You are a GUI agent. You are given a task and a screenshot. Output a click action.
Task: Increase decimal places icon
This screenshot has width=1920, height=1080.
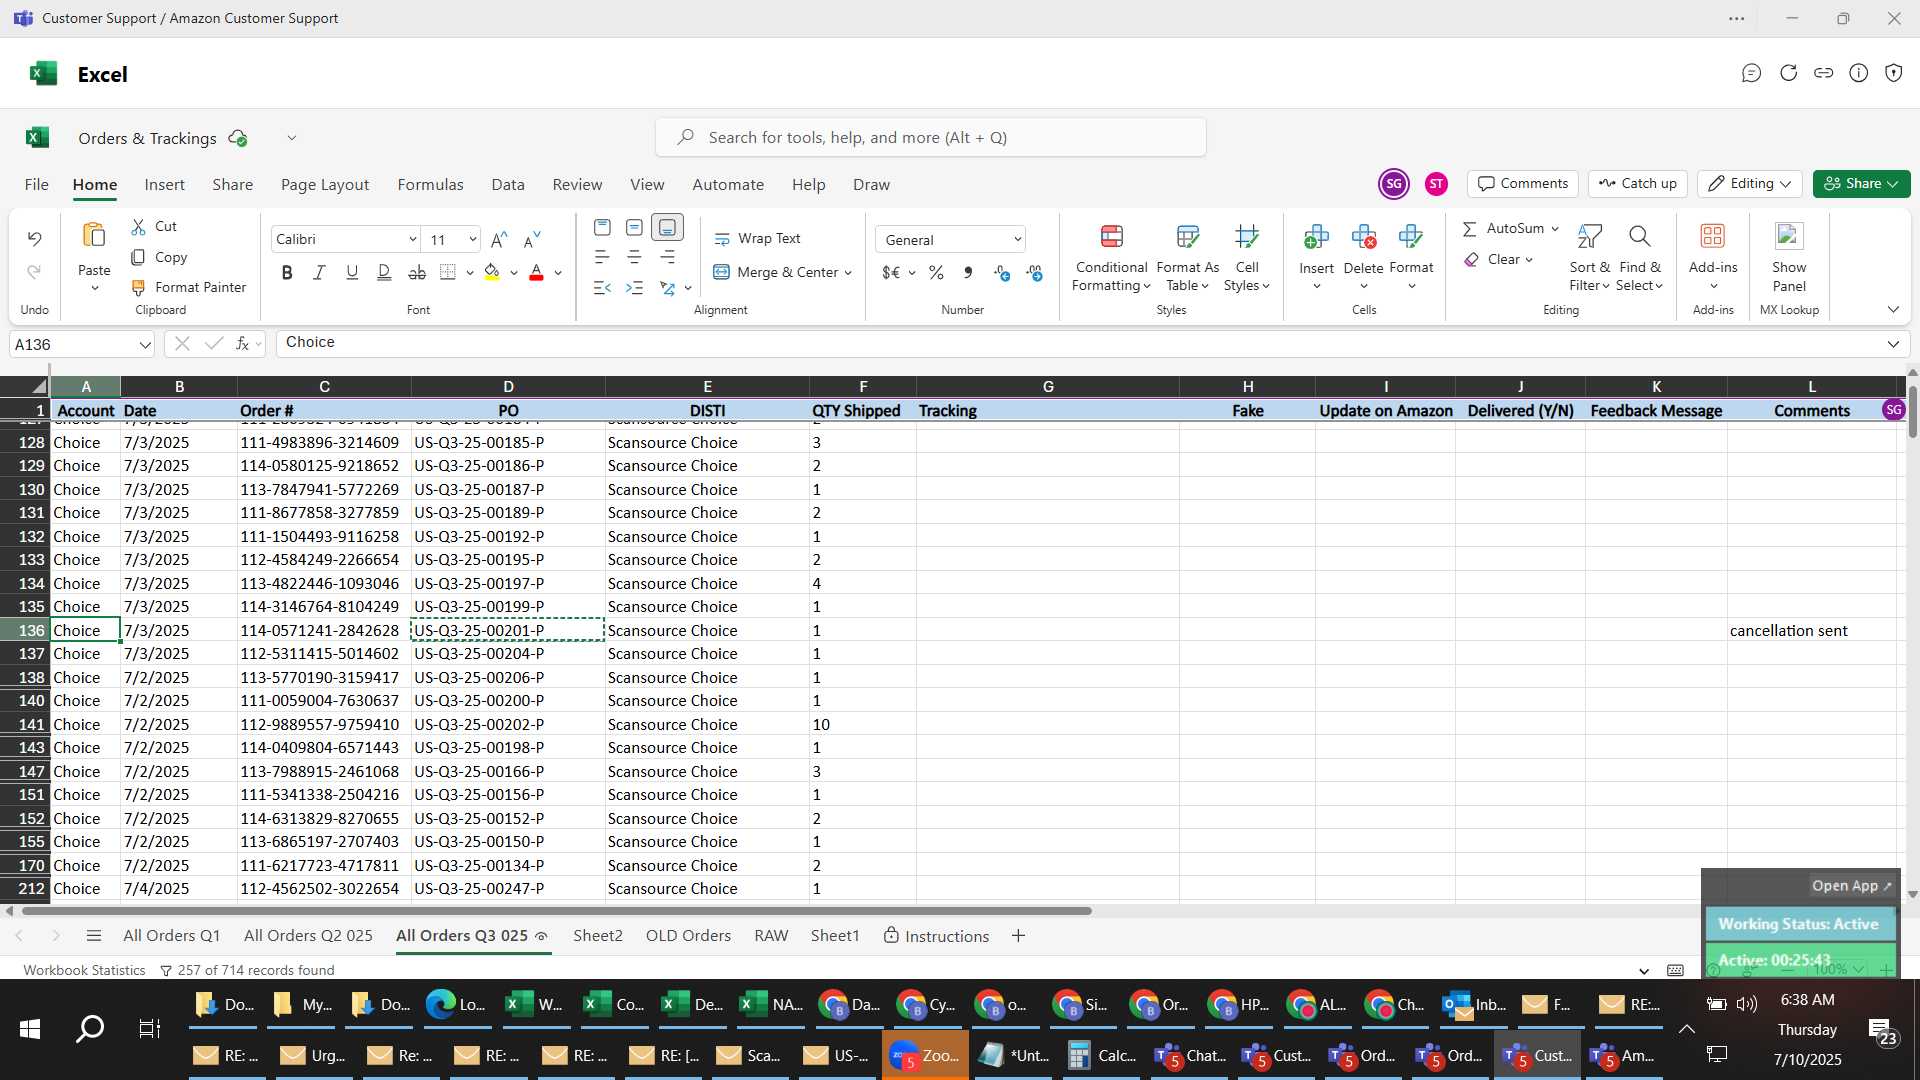pos(1002,272)
